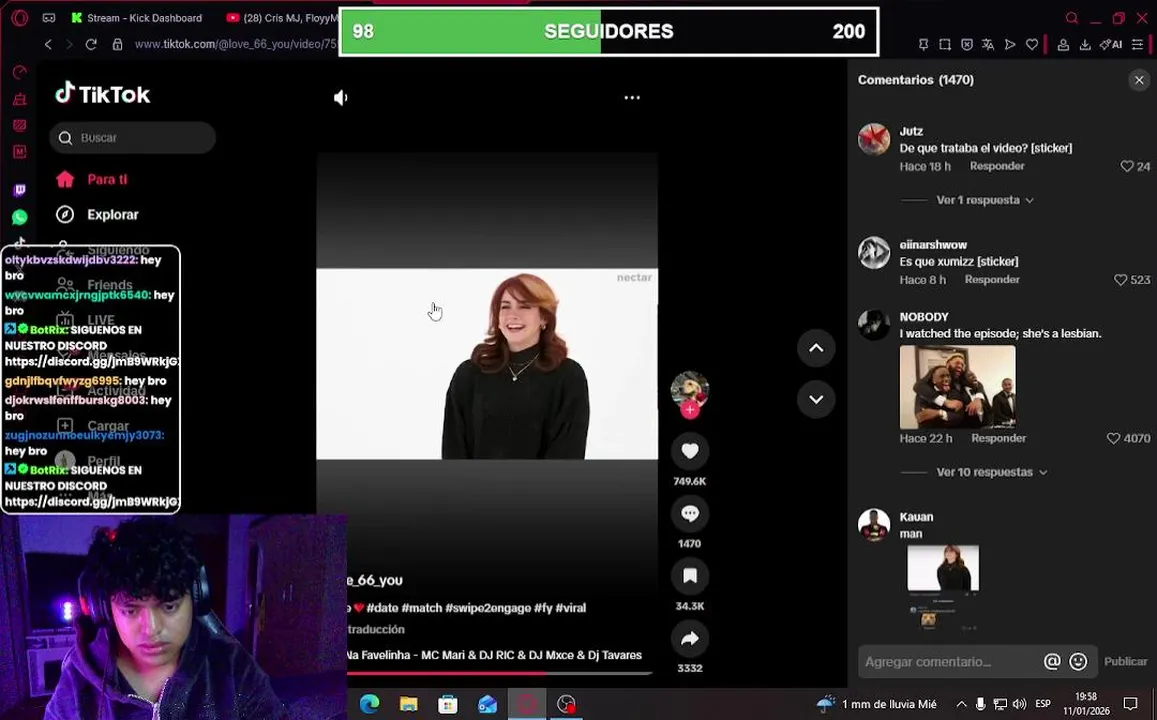Open the browser tab search magnifier
This screenshot has height=720, width=1157.
tap(1071, 18)
